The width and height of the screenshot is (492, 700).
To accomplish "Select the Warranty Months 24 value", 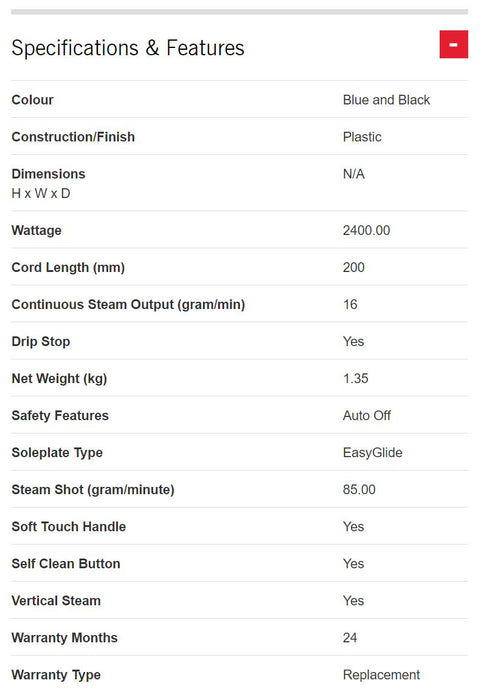I will pos(350,638).
